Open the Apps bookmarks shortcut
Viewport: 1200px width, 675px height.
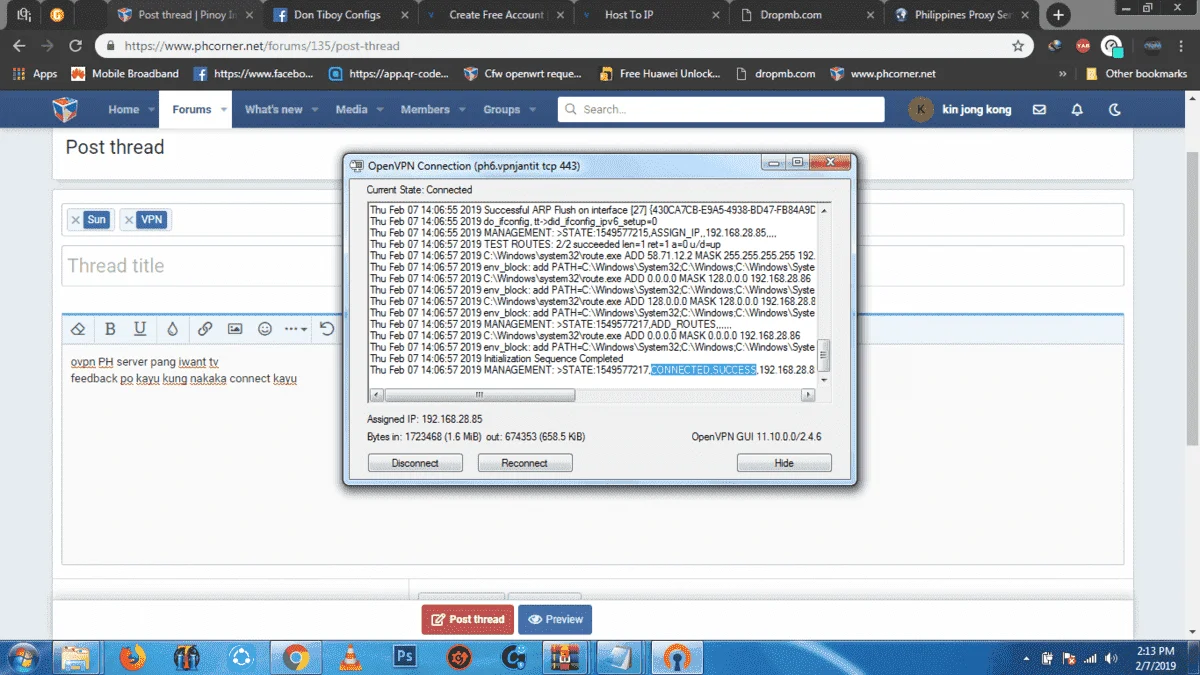(34, 74)
